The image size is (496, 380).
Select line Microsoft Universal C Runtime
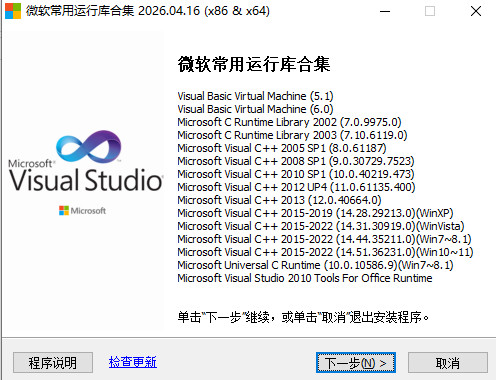(315, 265)
